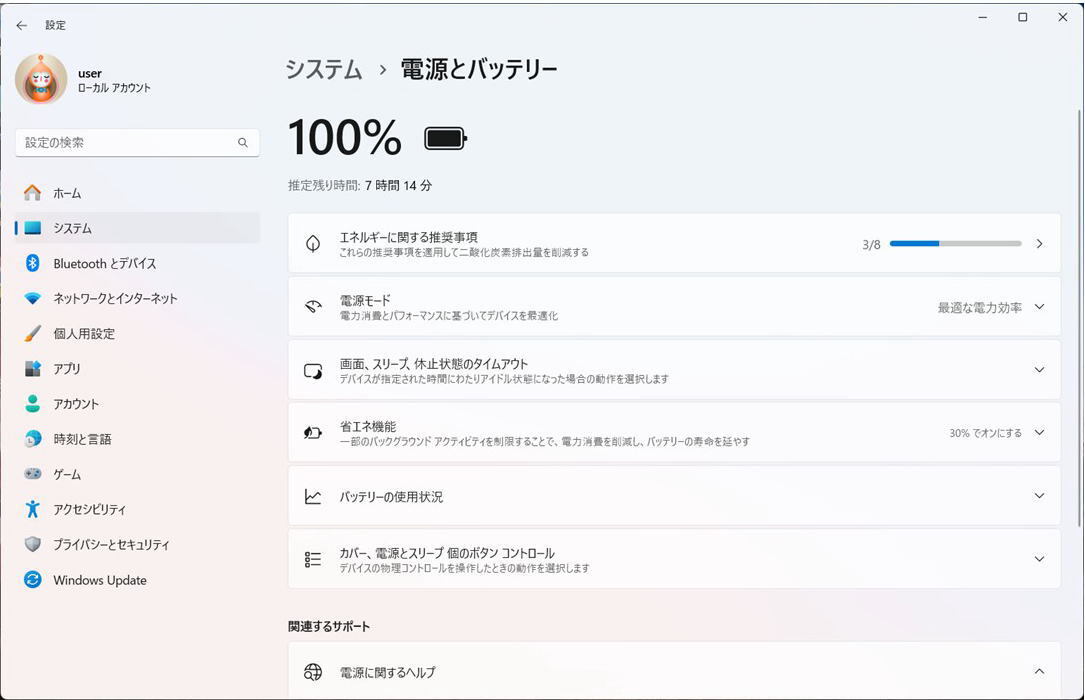Viewport: 1085px width, 700px height.
Task: Click the Gaming controller icon
Action: [x=33, y=474]
